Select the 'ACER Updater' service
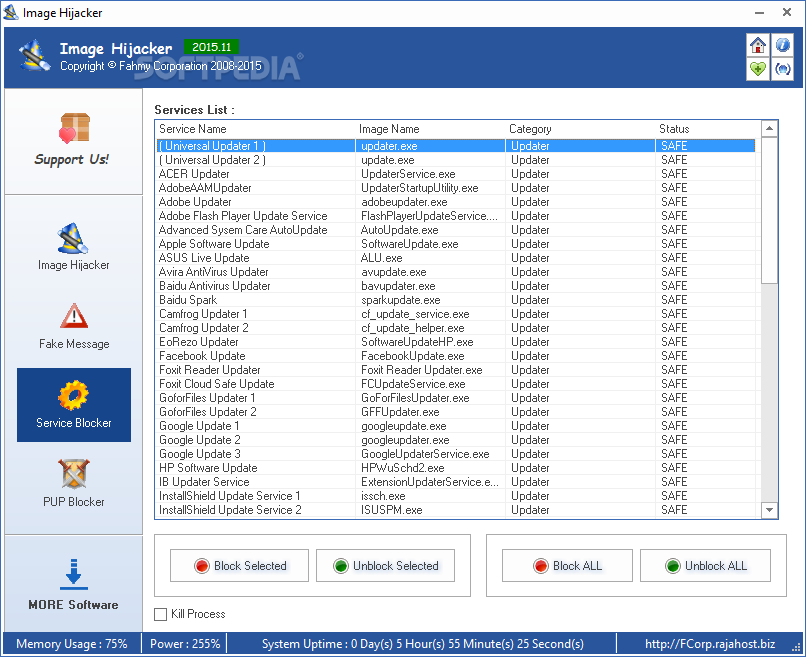Image resolution: width=806 pixels, height=657 pixels. pos(456,174)
